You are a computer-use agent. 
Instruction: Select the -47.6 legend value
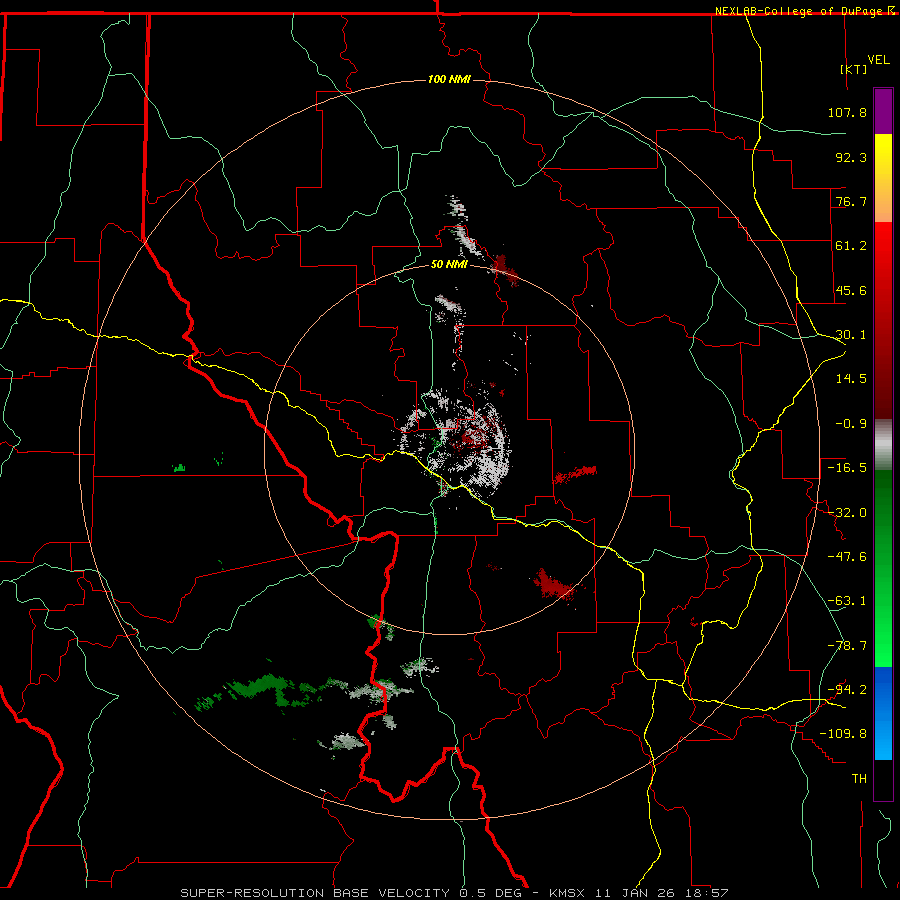click(847, 557)
